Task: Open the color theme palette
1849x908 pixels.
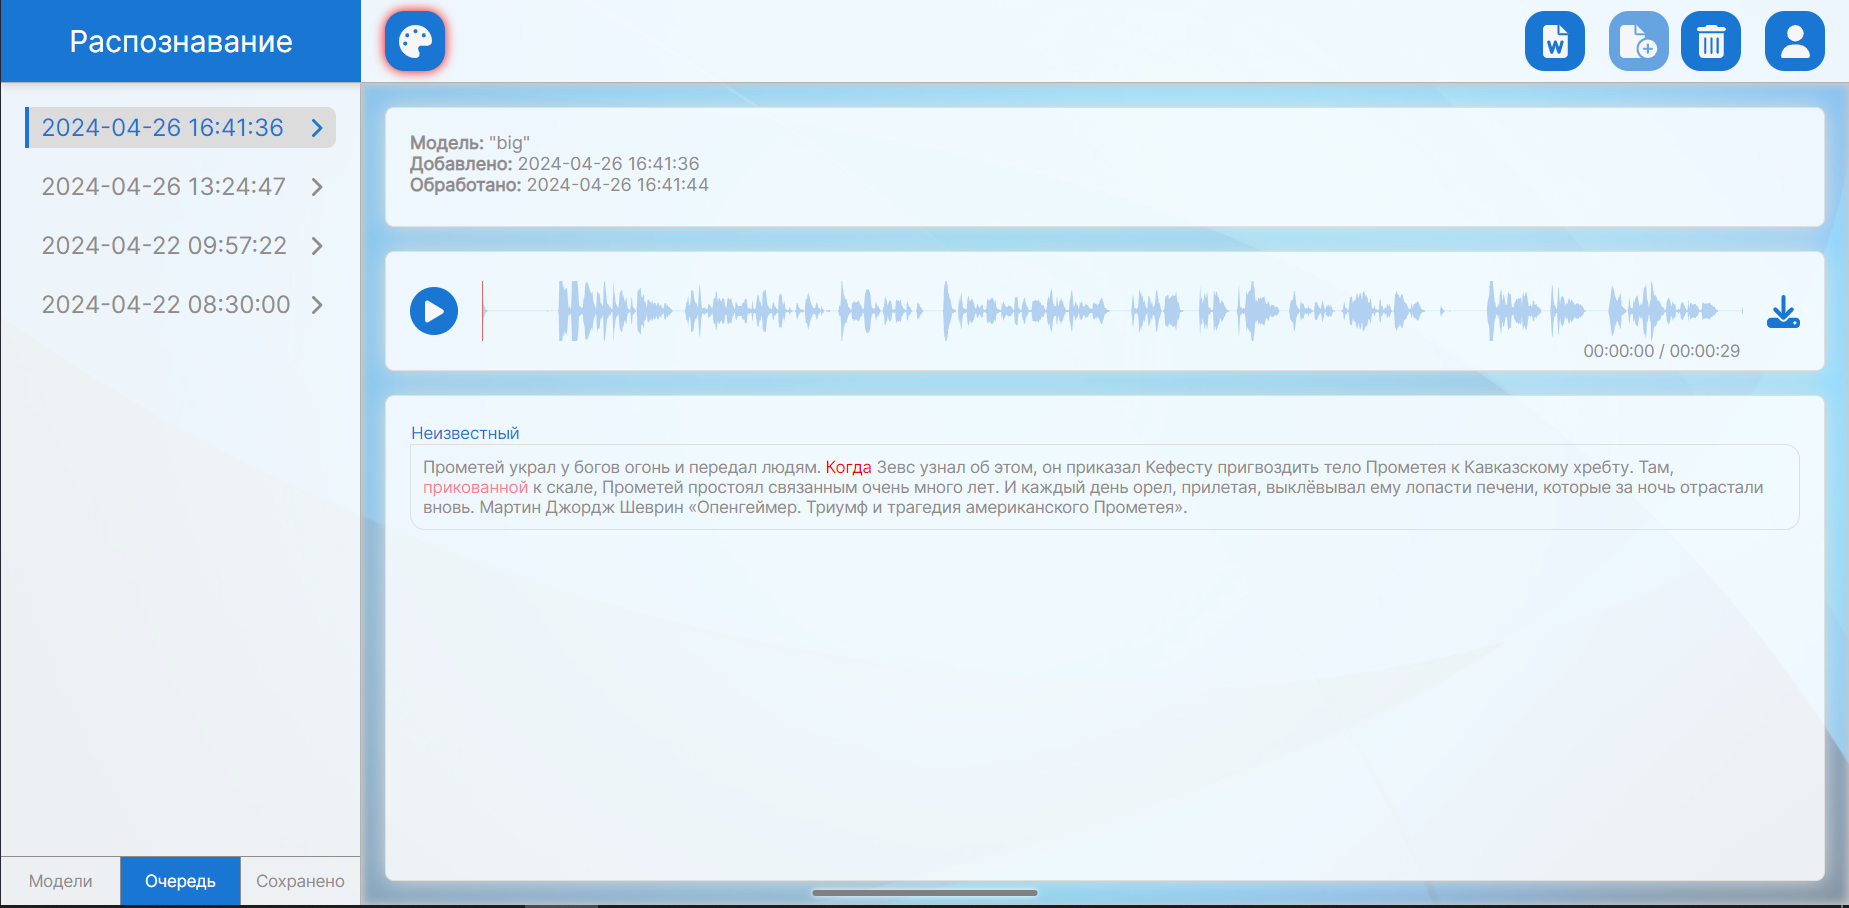Action: point(415,42)
